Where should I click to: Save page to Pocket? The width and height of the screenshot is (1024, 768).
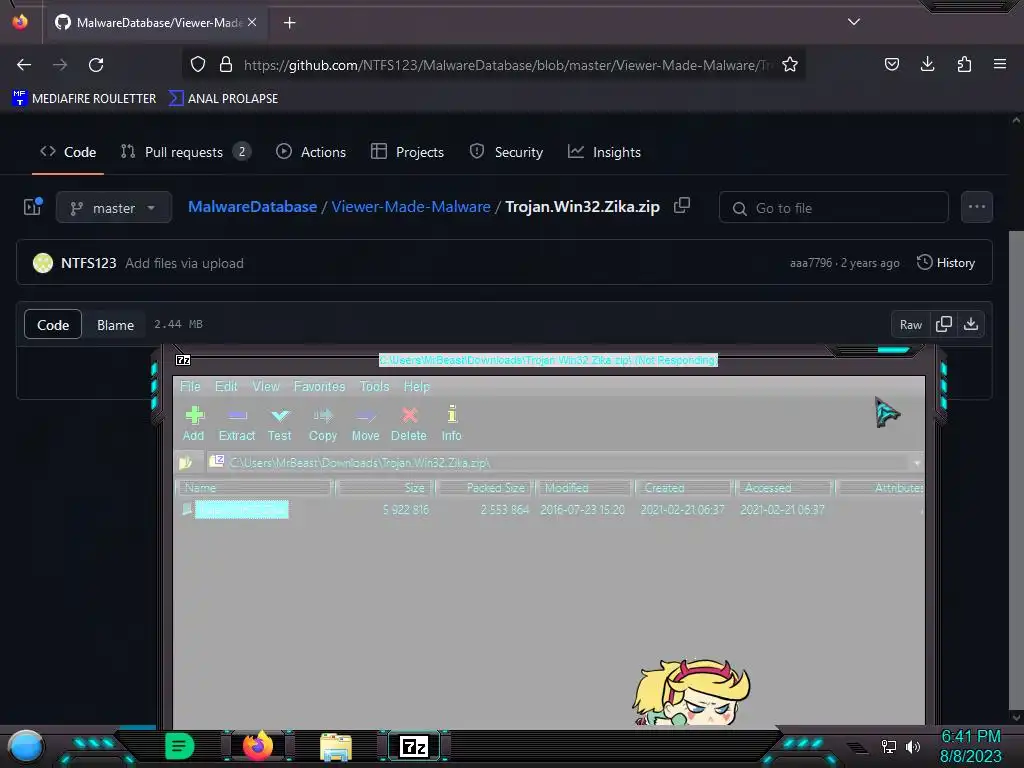pyautogui.click(x=891, y=64)
